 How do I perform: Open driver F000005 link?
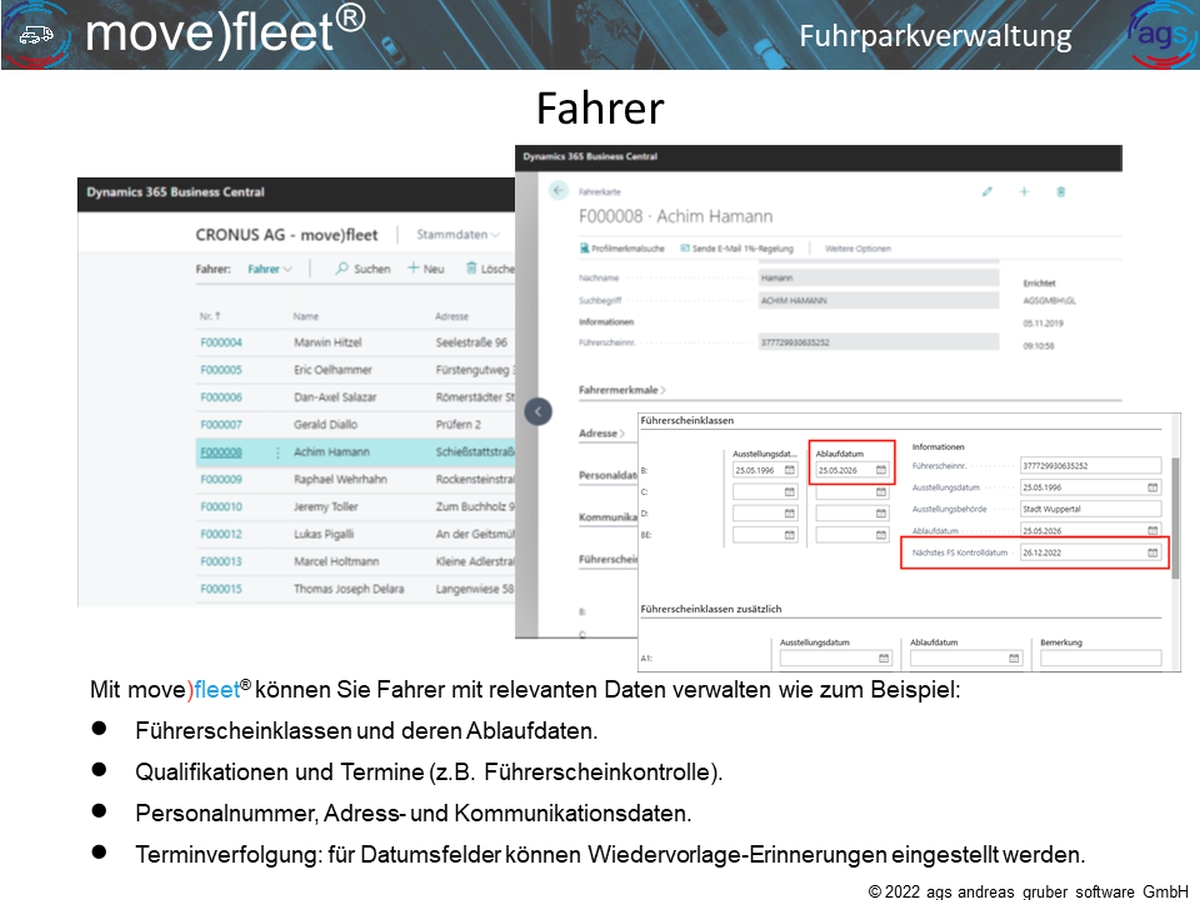point(221,370)
